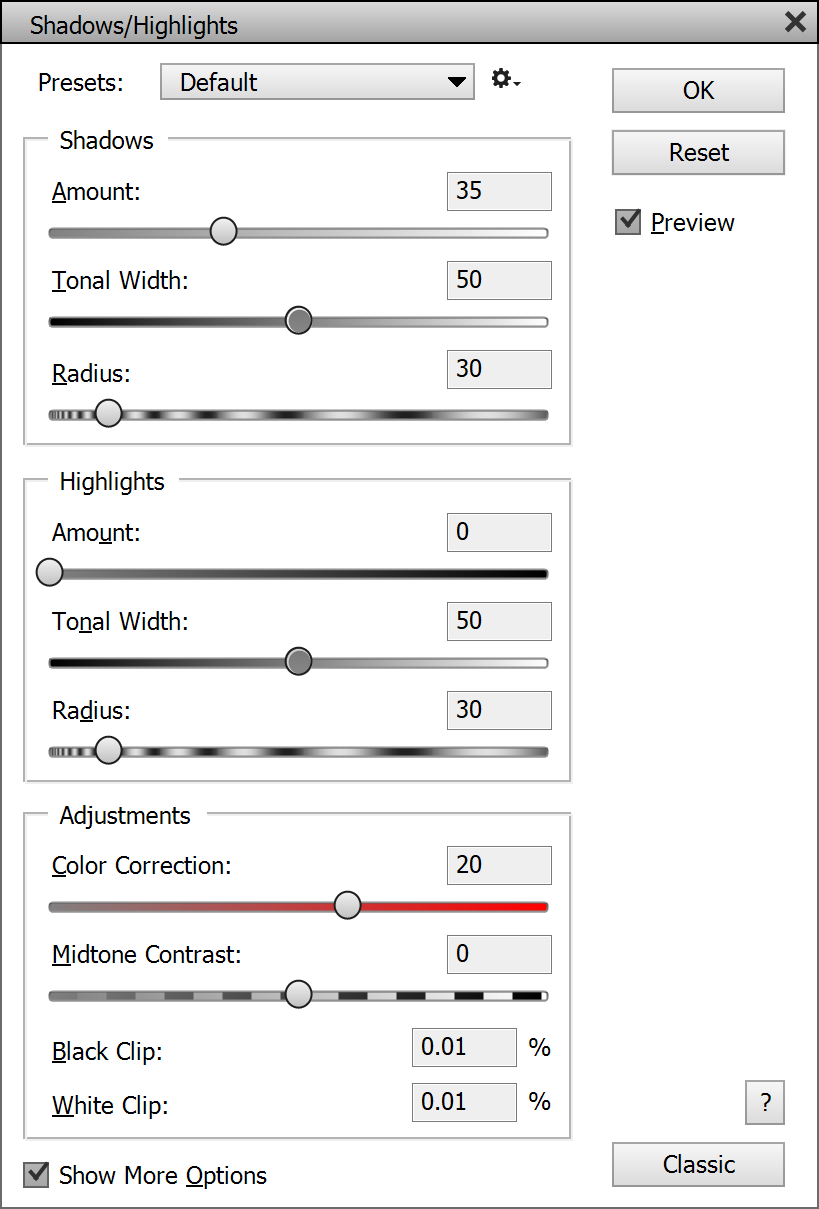Click the Highlights Amount slider handle
This screenshot has height=1209, width=819.
tap(49, 573)
